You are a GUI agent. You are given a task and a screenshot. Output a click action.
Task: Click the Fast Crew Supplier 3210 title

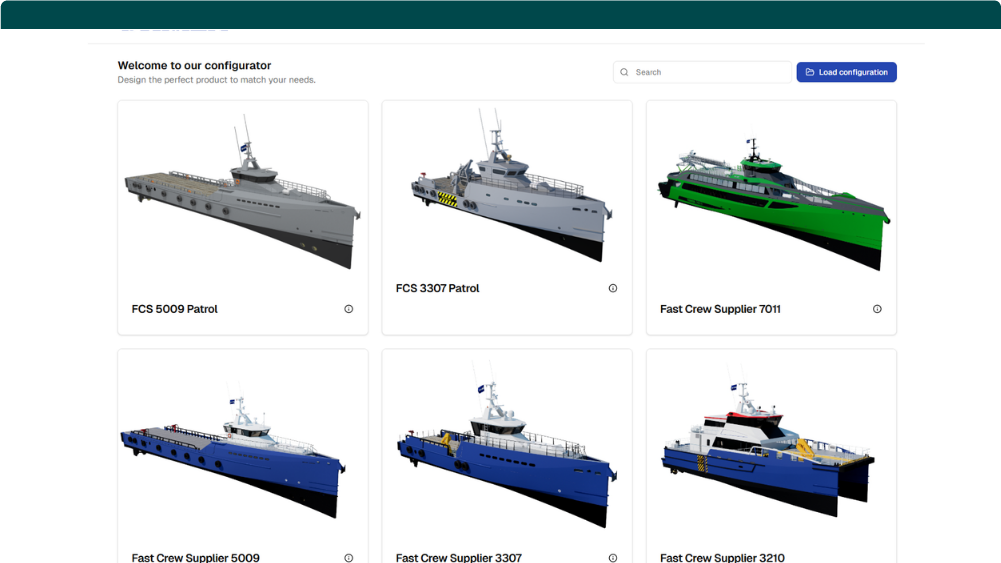[x=722, y=557]
